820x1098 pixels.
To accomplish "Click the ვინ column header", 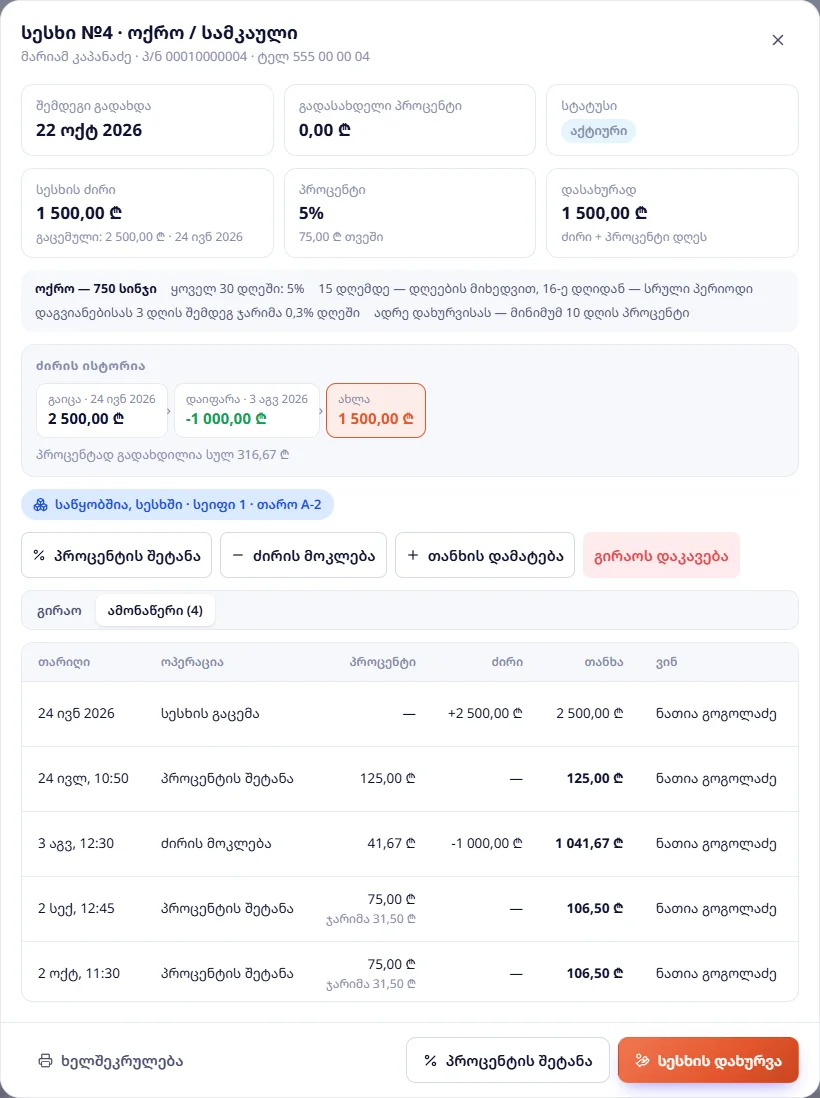I will 667,662.
